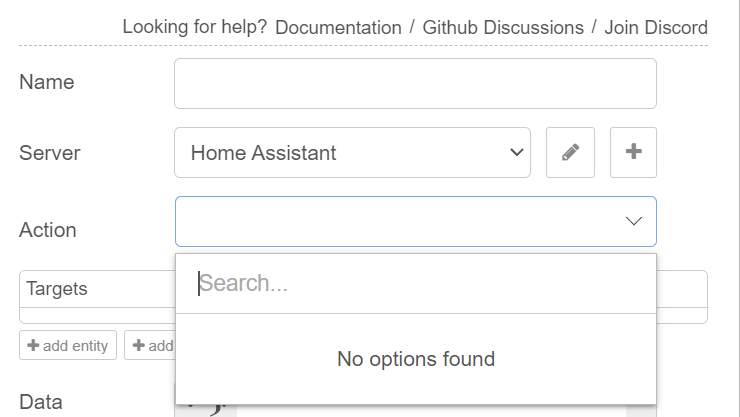Add a new server with plus icon

(x=633, y=152)
